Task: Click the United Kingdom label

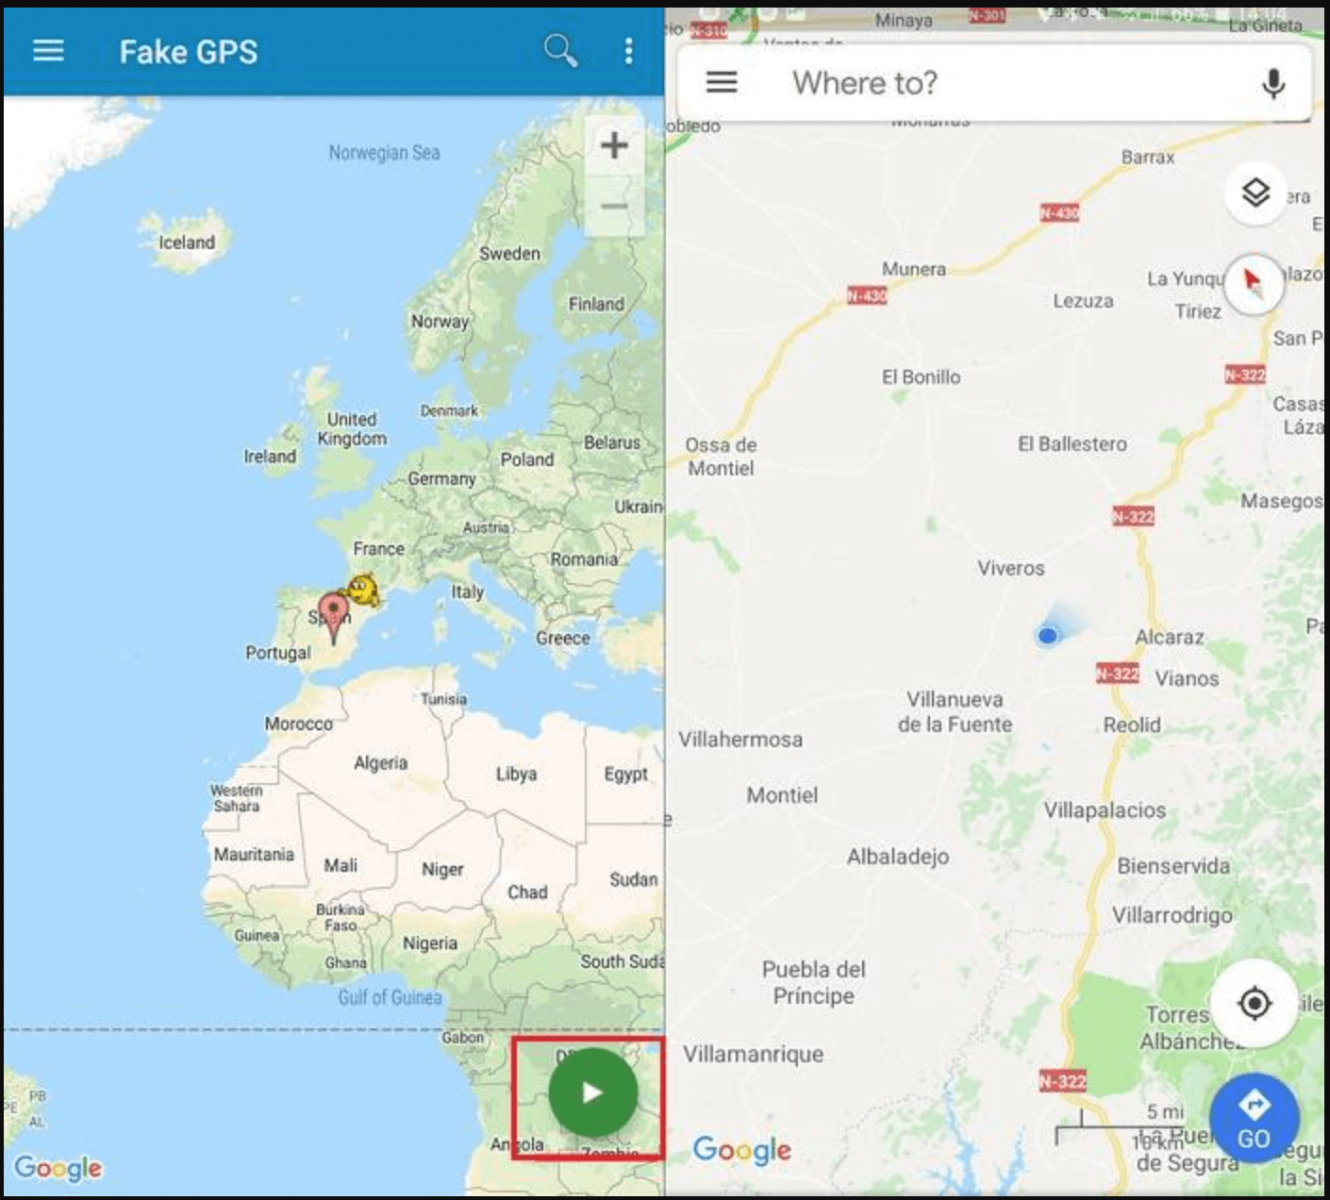Action: coord(352,429)
